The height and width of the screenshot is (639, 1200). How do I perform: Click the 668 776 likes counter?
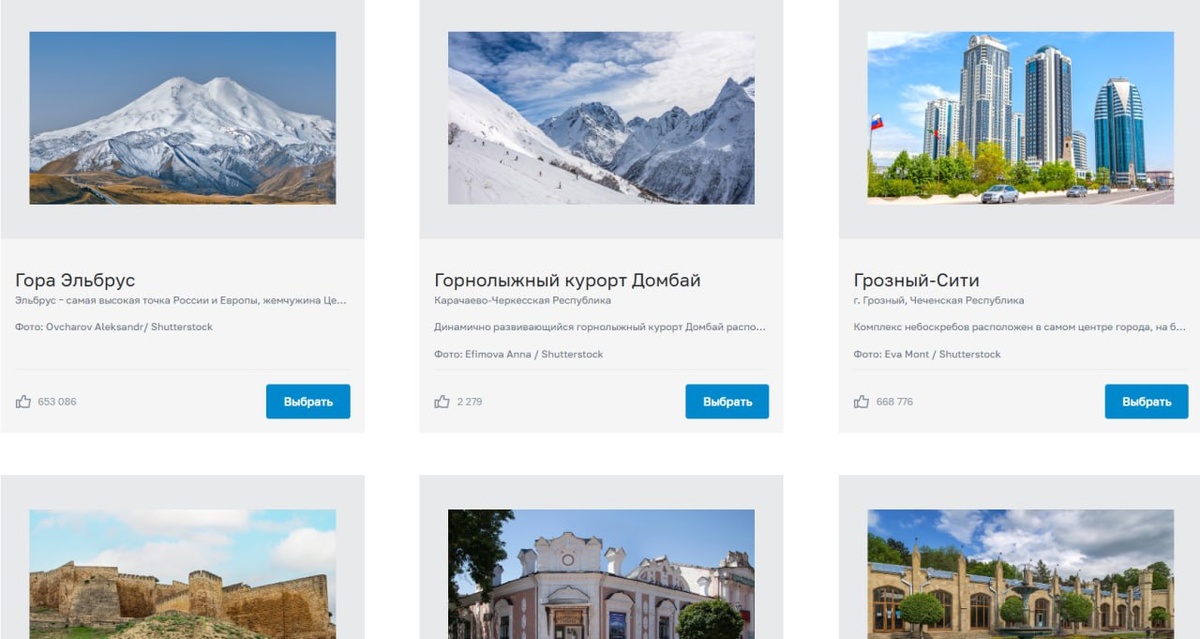tap(895, 402)
